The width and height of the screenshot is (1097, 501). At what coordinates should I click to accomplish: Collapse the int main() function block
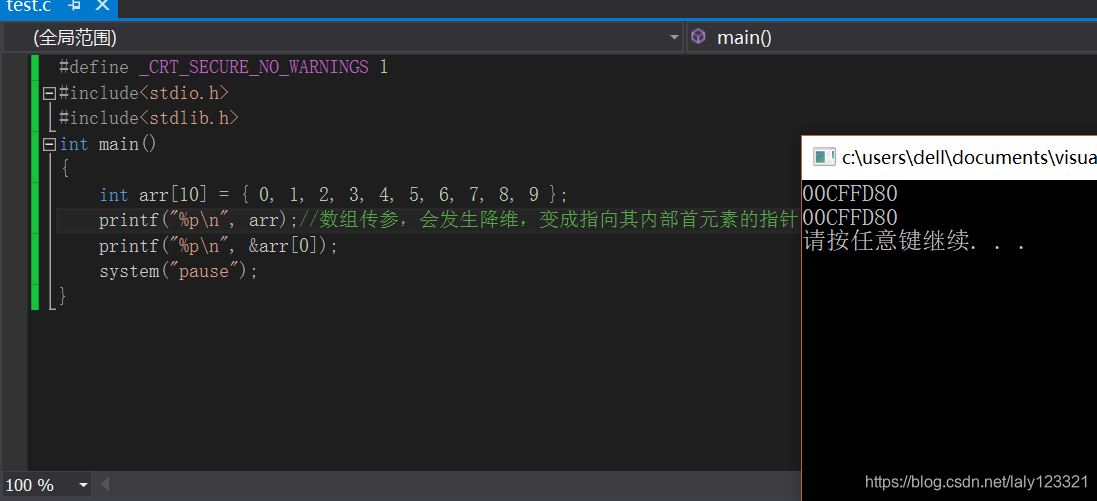pyautogui.click(x=48, y=144)
